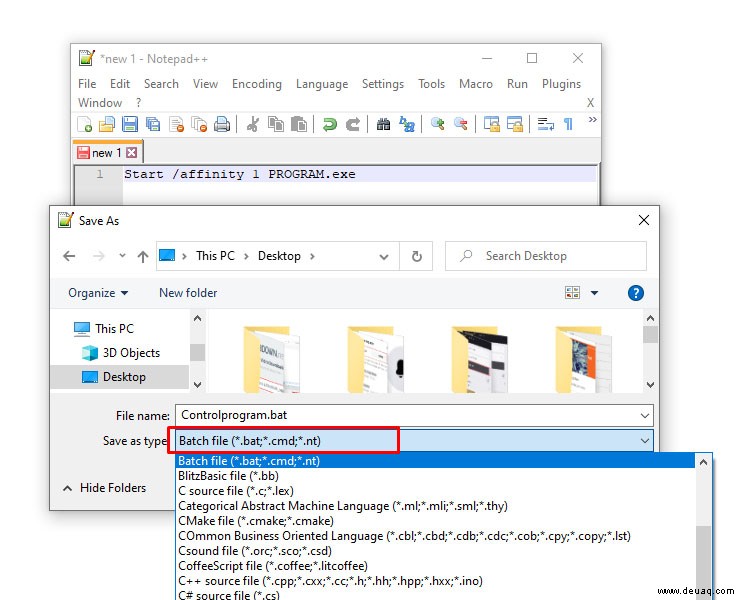The width and height of the screenshot is (751, 600).
Task: Click the Synchronize vertical scrolling icon
Action: pyautogui.click(x=491, y=124)
